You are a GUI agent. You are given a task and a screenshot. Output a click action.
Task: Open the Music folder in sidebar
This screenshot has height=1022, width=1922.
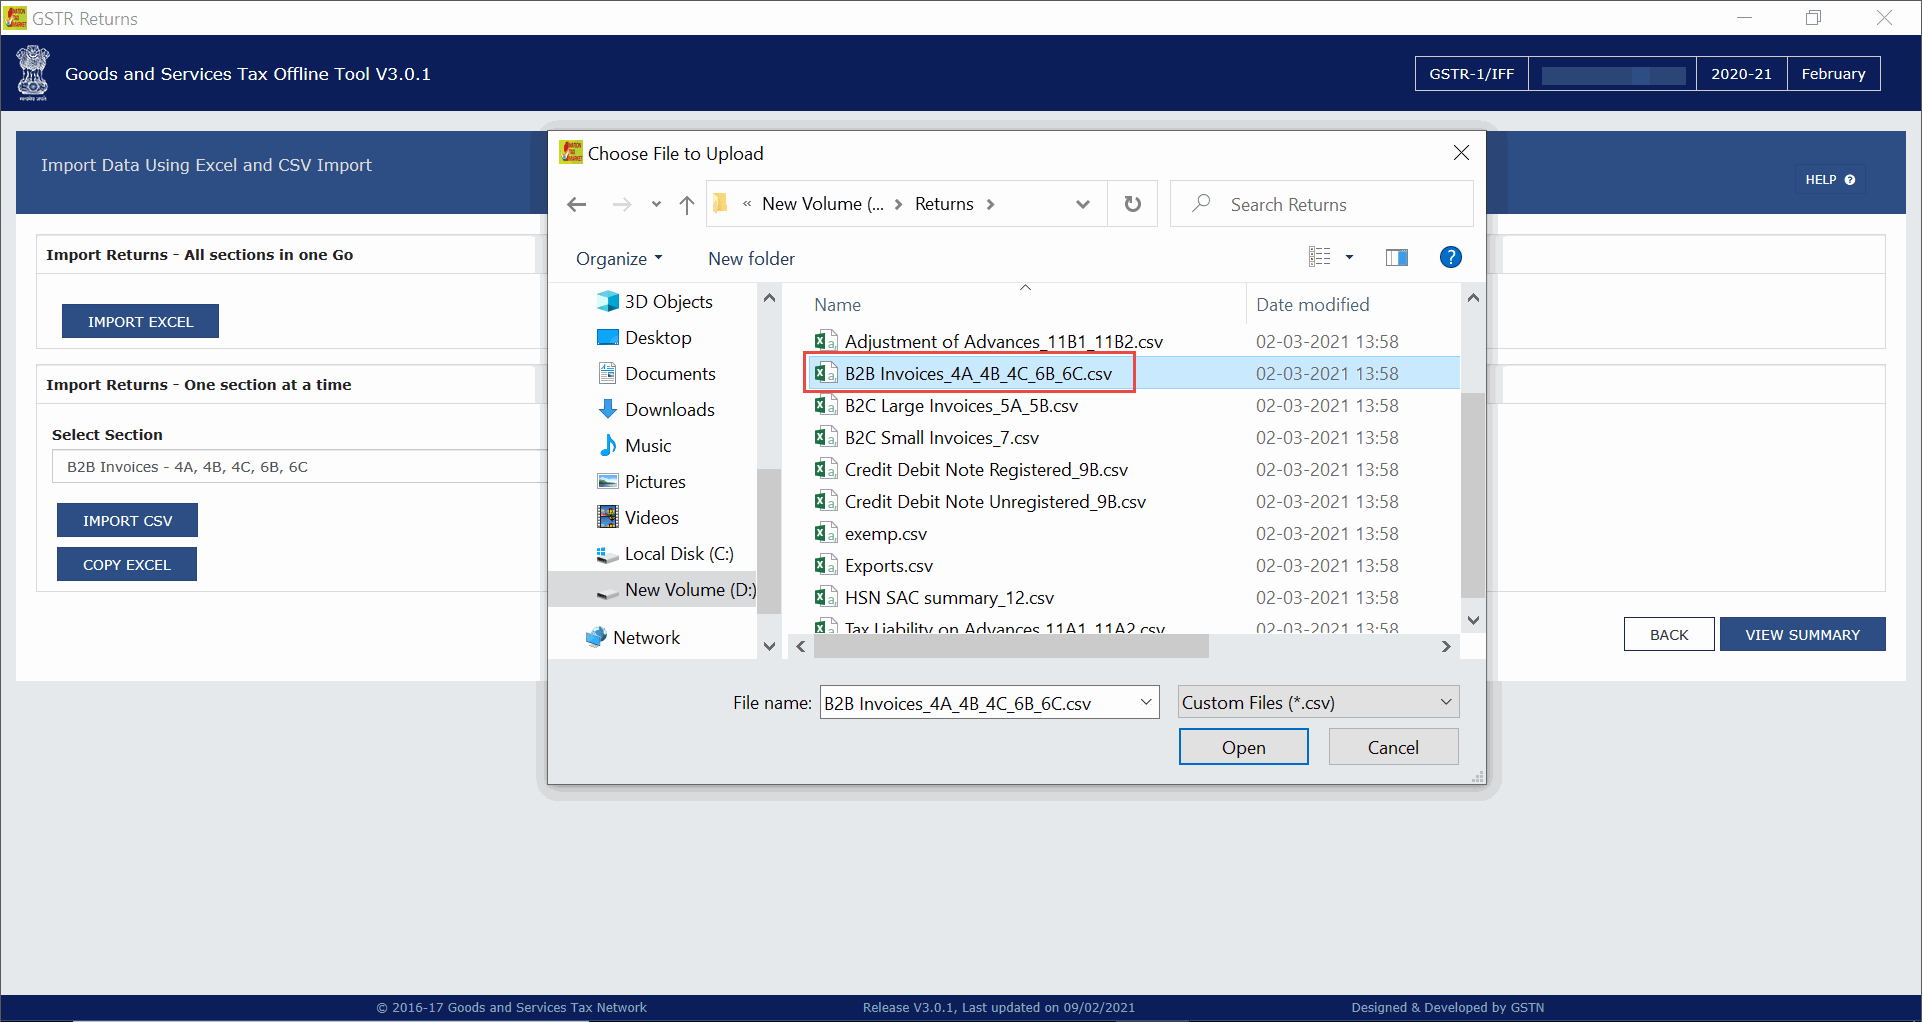coord(635,445)
